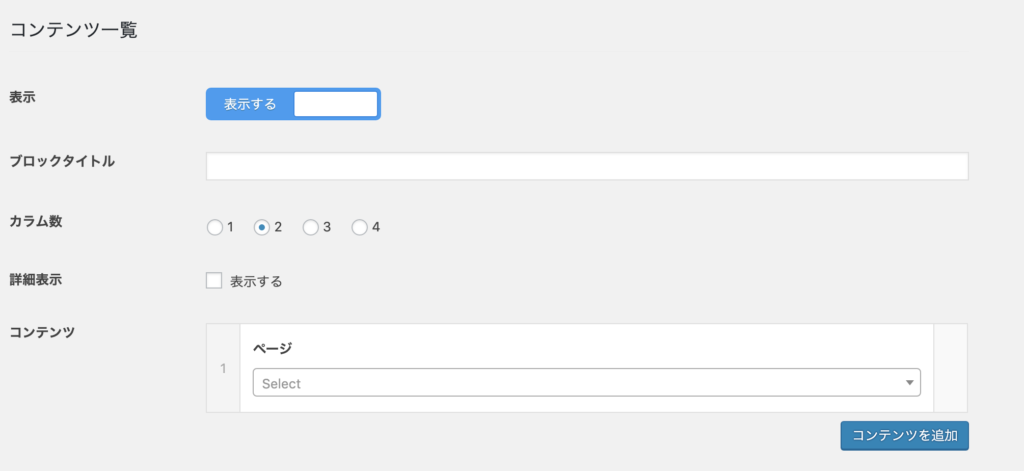
Task: Enable the 詳細表示 checkbox
Action: tap(214, 281)
